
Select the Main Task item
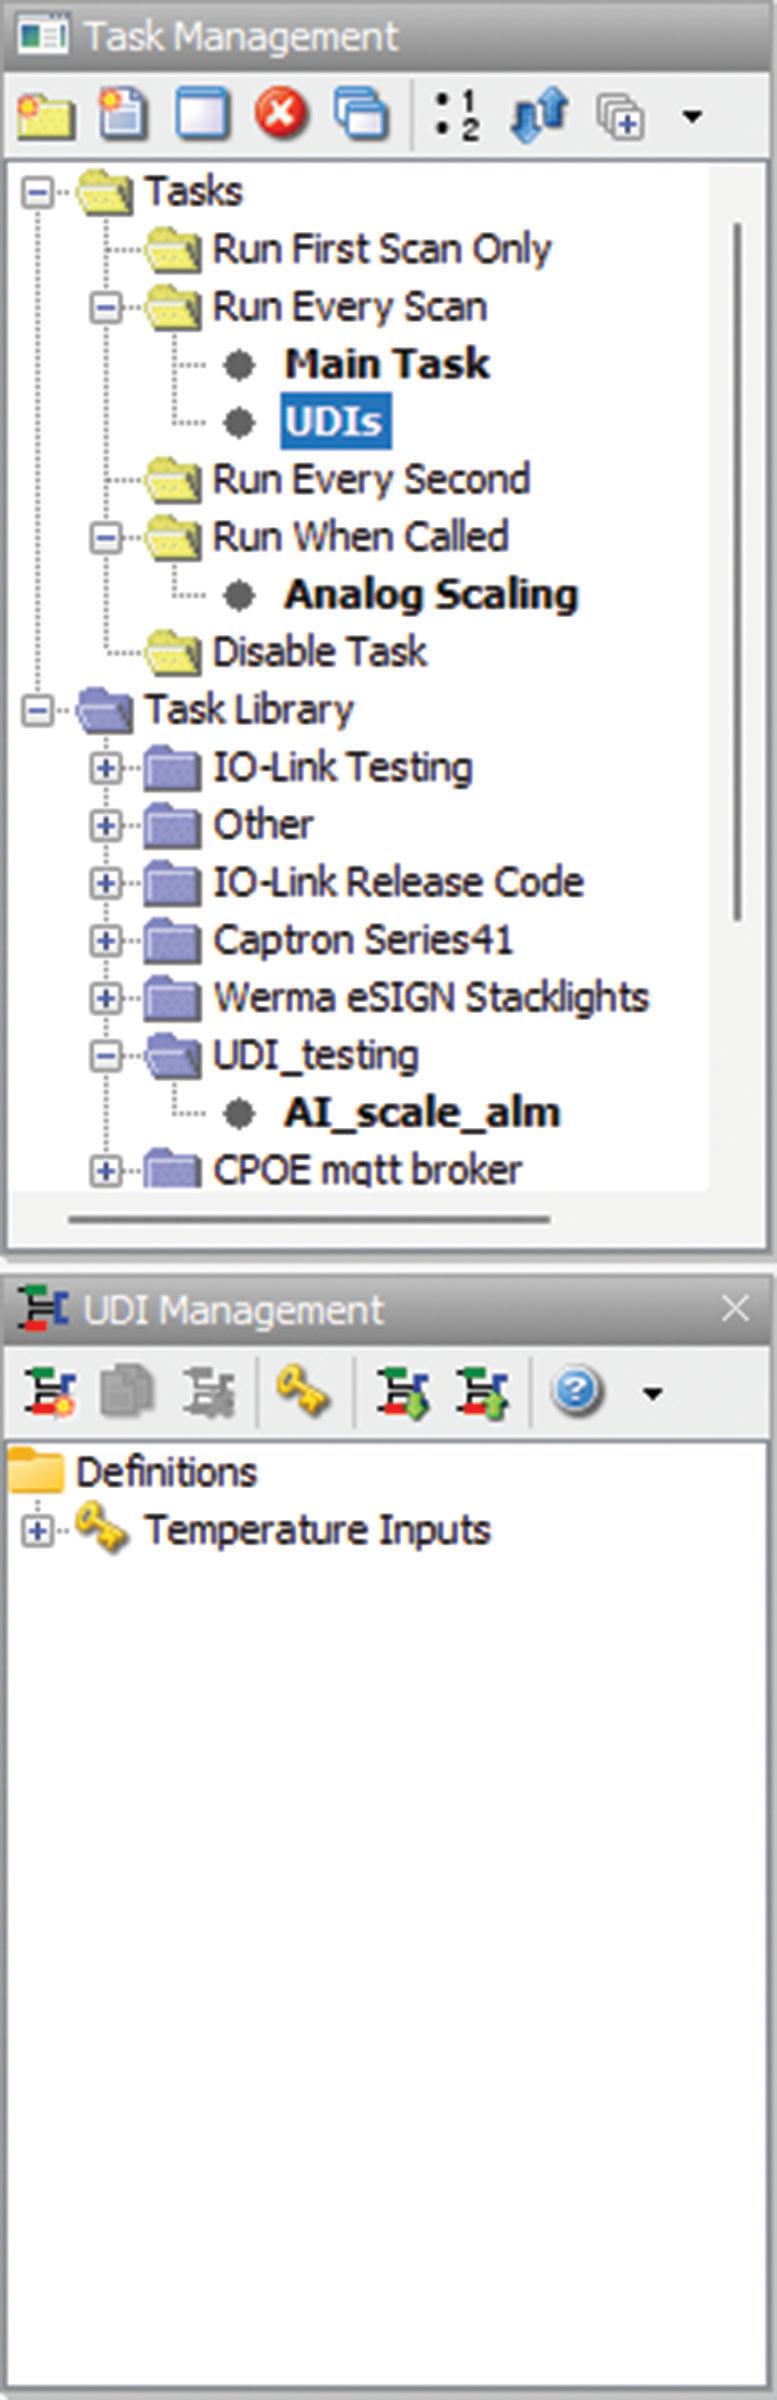coord(386,364)
